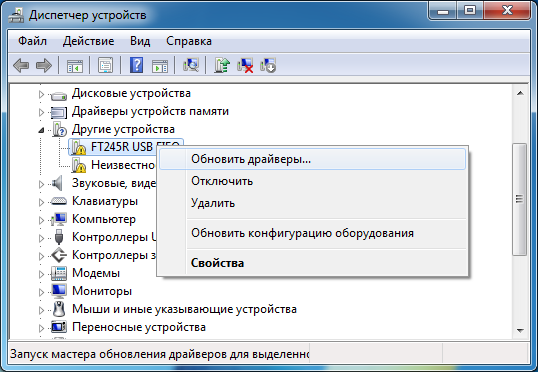Viewport: 538px width, 372px height.
Task: Maximize the Диспетчер устройств window
Action: (x=470, y=12)
